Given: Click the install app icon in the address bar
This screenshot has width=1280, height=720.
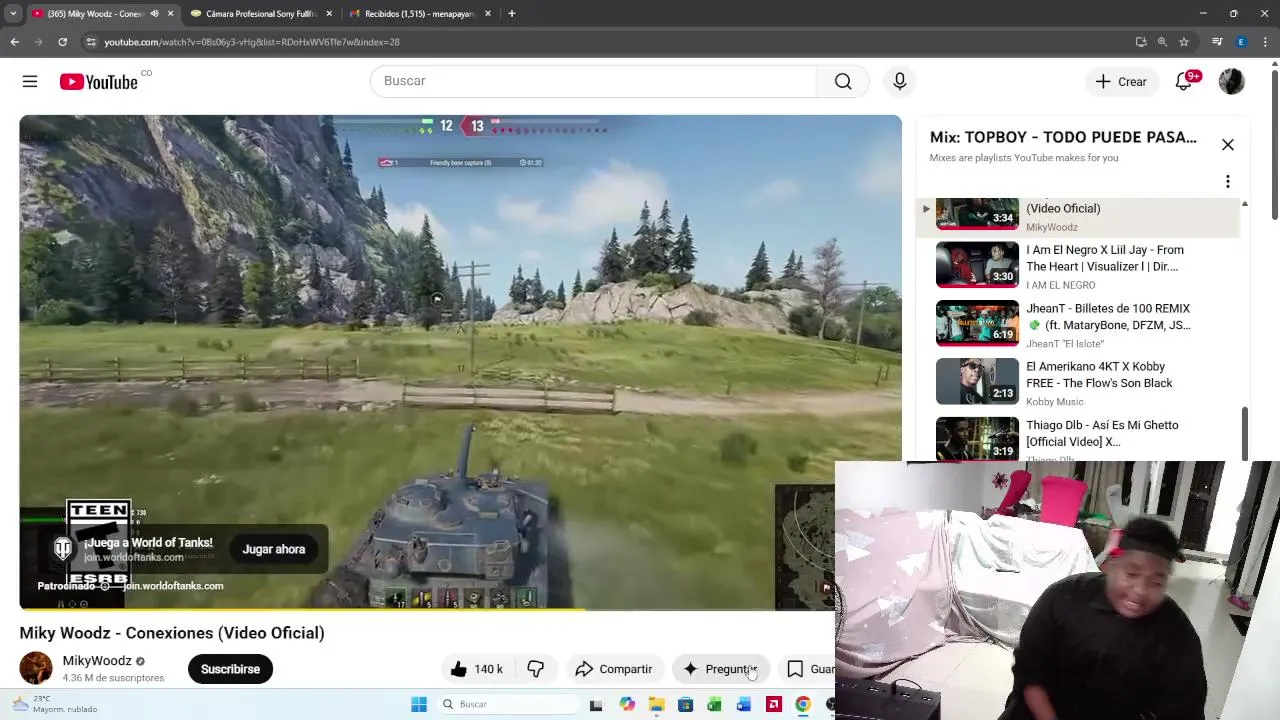Looking at the screenshot, I should tap(1141, 42).
